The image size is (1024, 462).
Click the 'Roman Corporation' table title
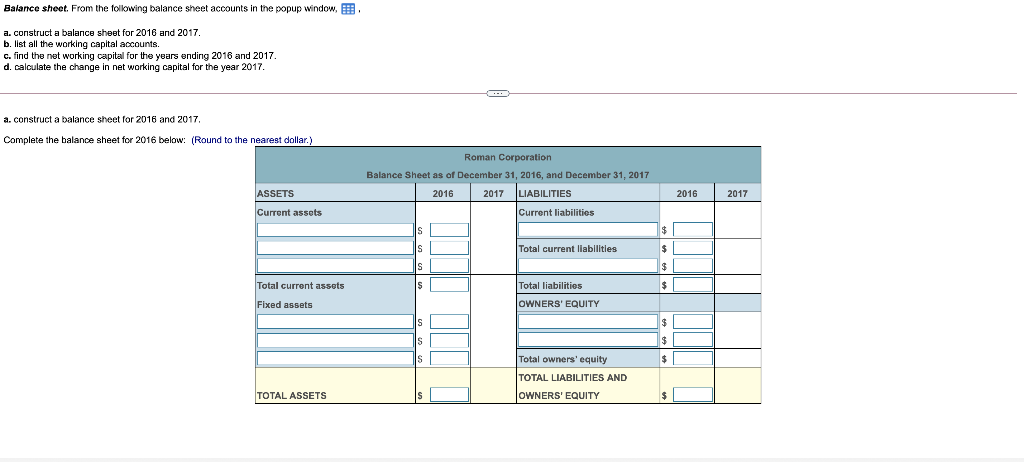pos(507,157)
